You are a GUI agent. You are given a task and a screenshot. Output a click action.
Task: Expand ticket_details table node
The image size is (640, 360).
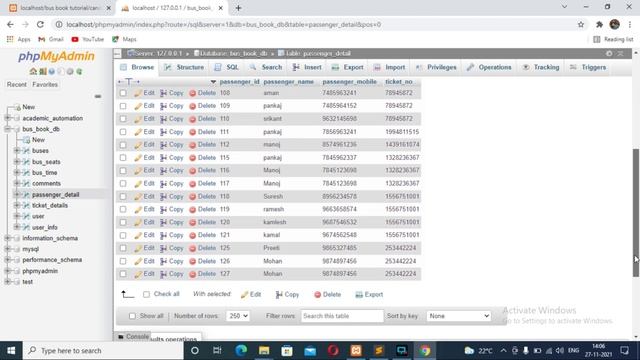click(17, 205)
